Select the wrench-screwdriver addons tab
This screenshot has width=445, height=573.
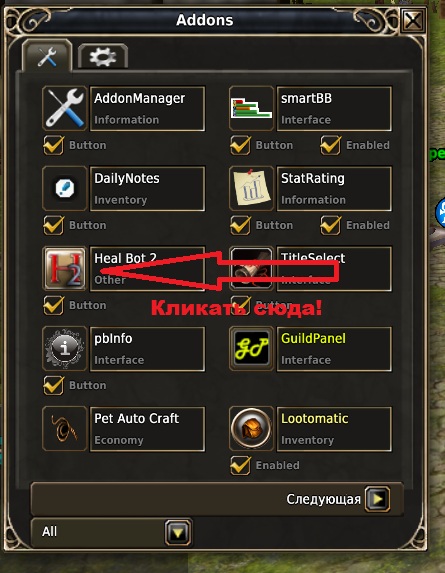tap(47, 56)
